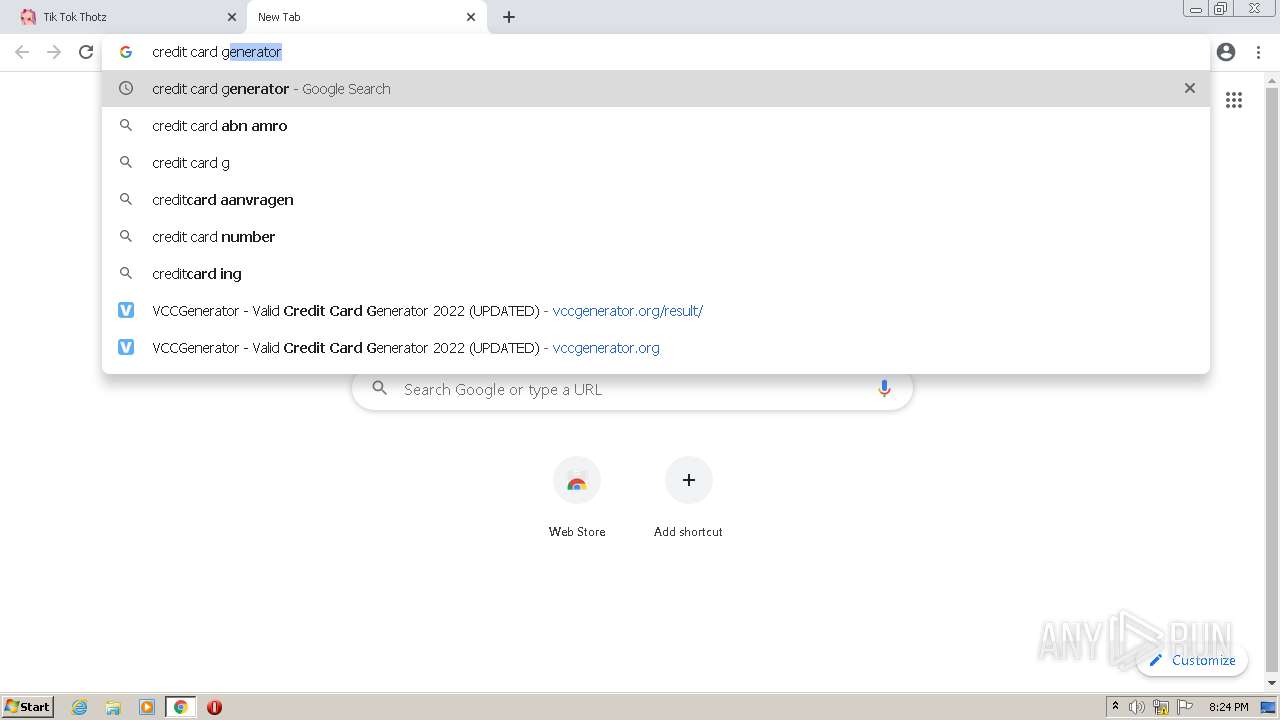Choose the 'credit card g' suggestion
This screenshot has width=1280, height=720.
(656, 163)
